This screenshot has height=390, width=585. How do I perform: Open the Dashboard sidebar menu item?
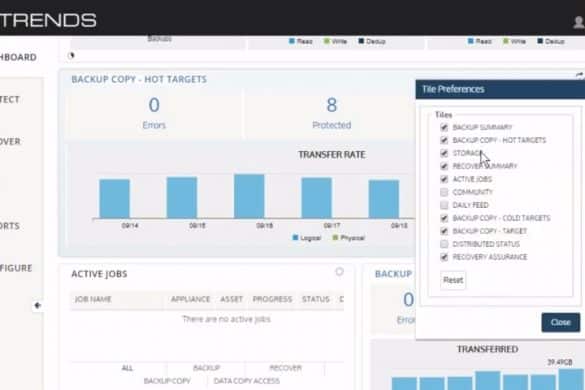click(18, 57)
